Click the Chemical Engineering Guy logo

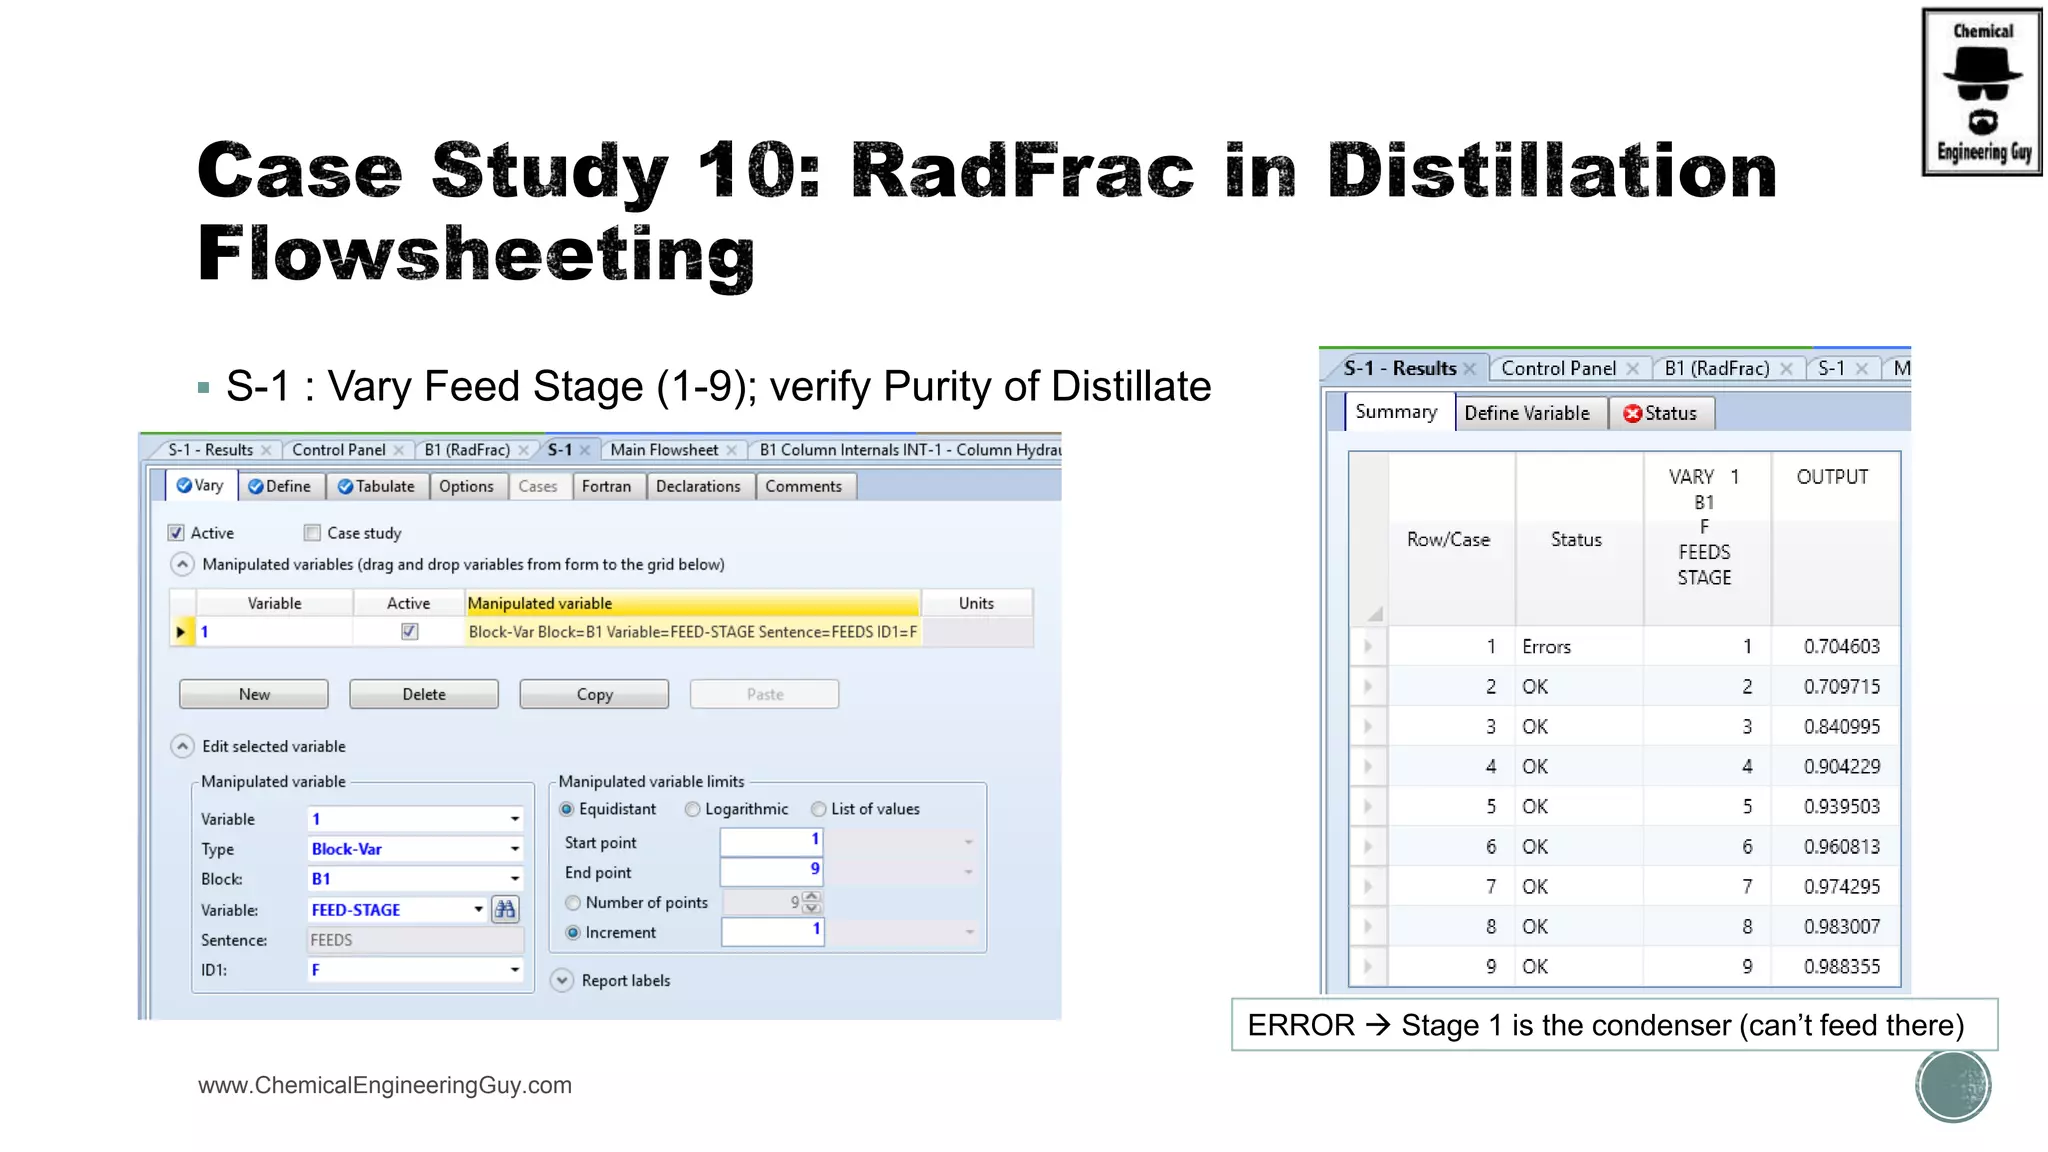click(x=1982, y=92)
